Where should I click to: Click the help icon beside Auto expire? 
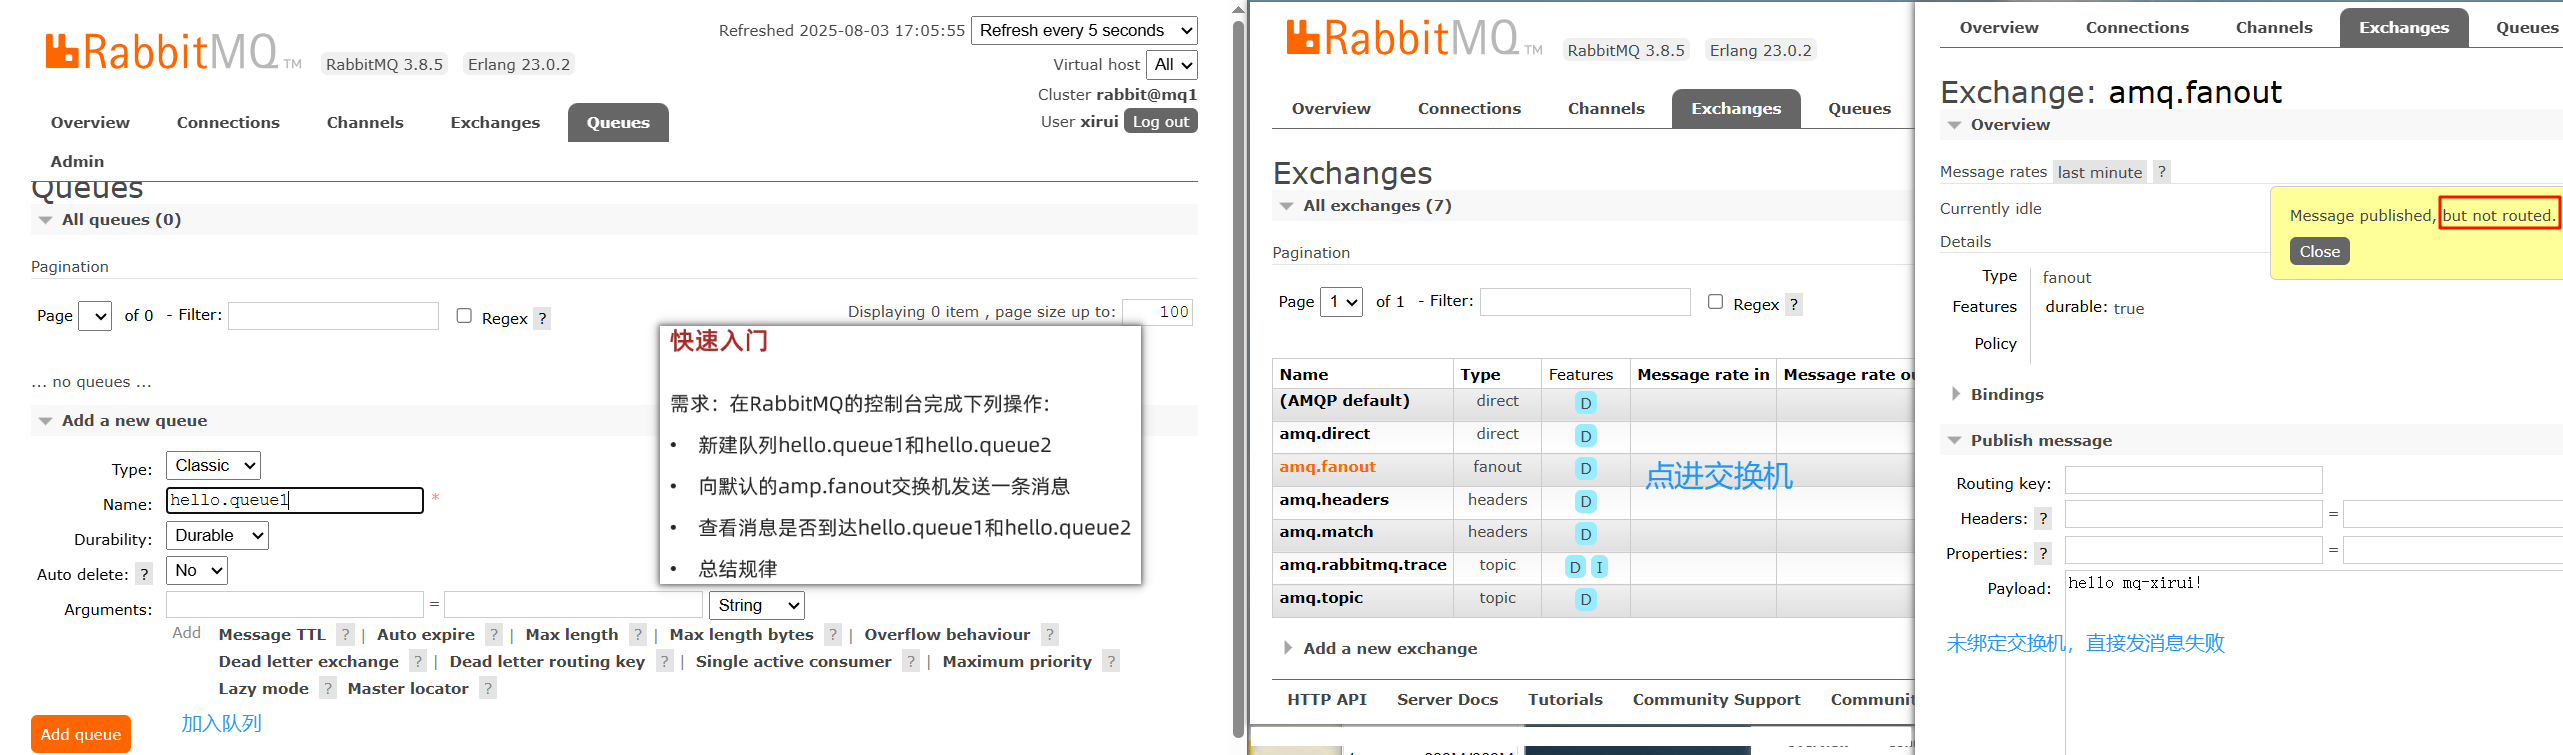[494, 634]
